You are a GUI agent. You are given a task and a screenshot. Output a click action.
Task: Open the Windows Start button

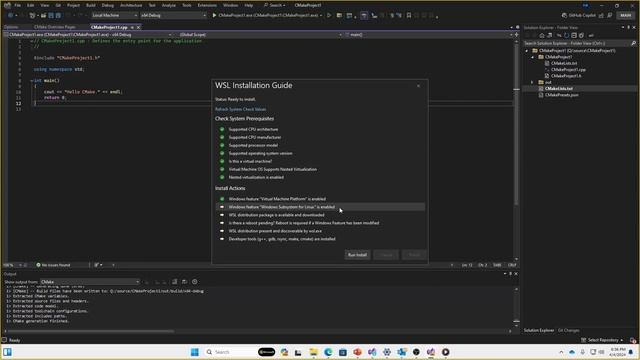195,352
